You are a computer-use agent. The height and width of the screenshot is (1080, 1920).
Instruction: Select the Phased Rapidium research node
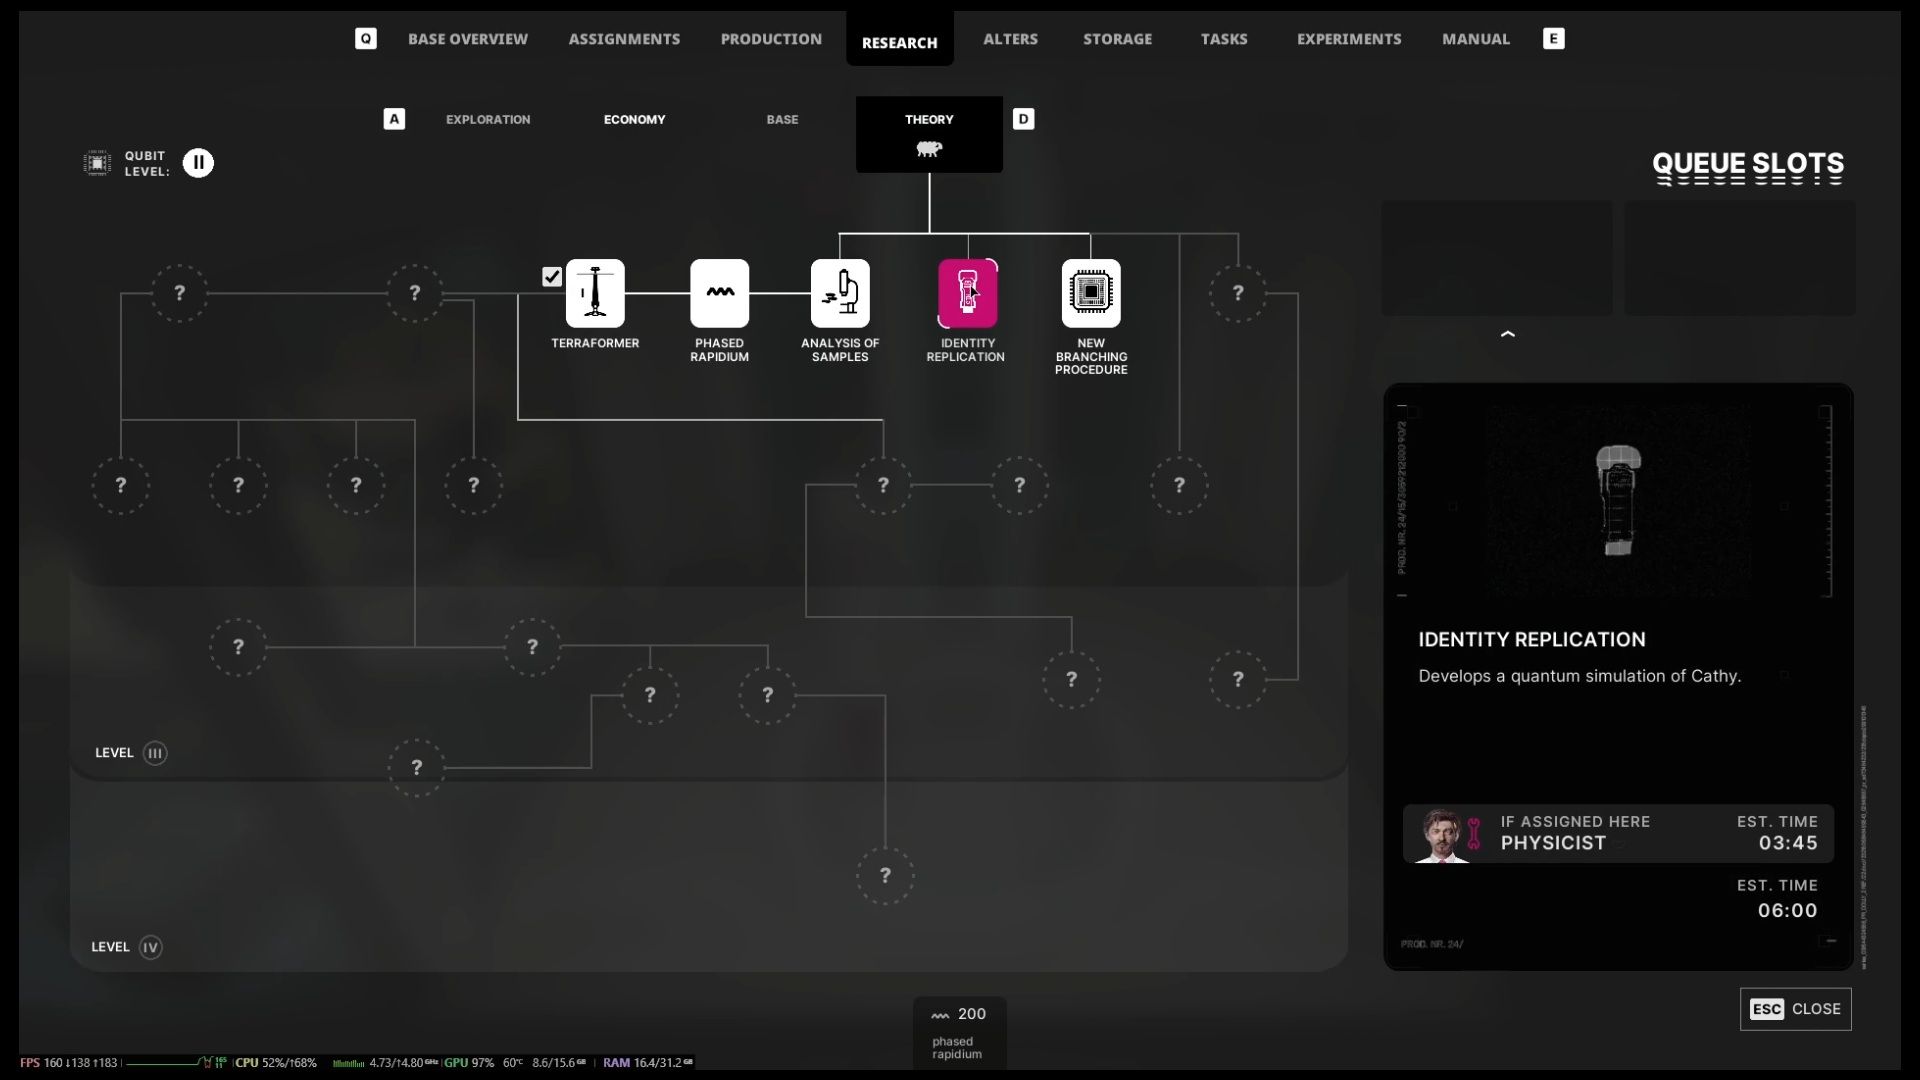tap(719, 293)
